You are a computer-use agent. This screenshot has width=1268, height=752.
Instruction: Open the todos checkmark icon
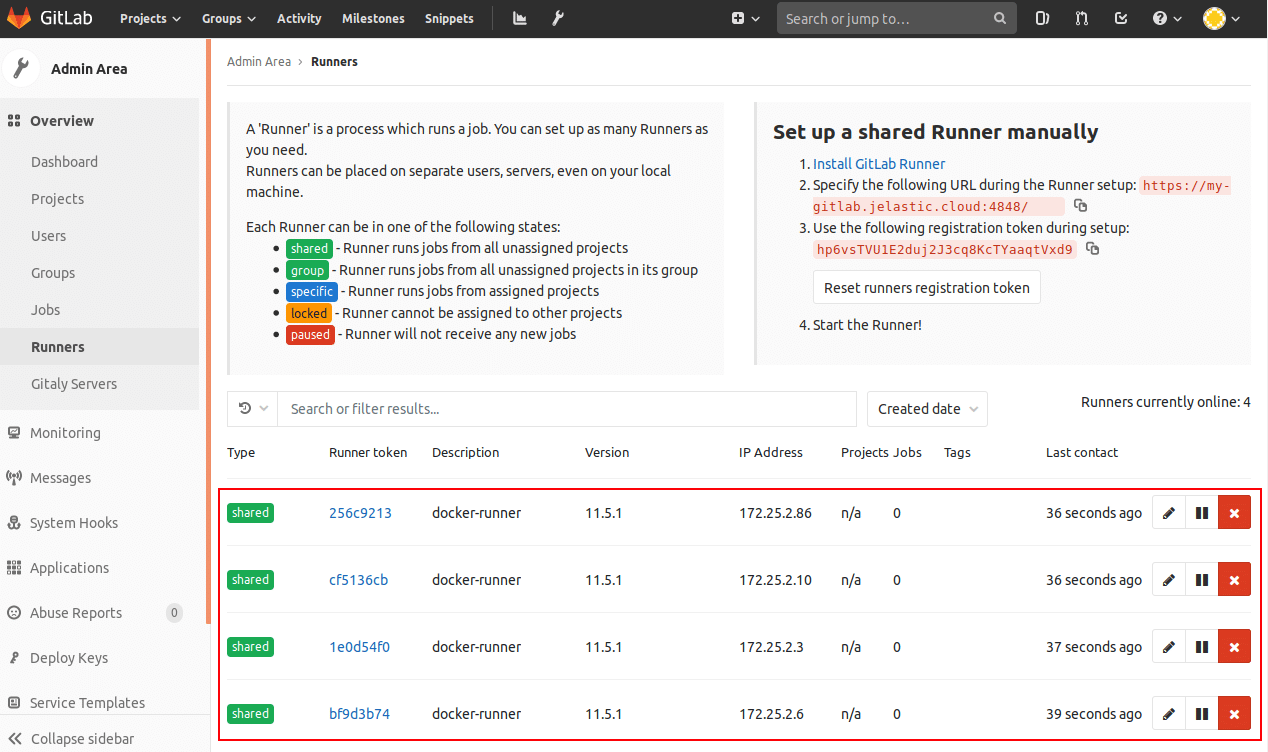coord(1120,18)
